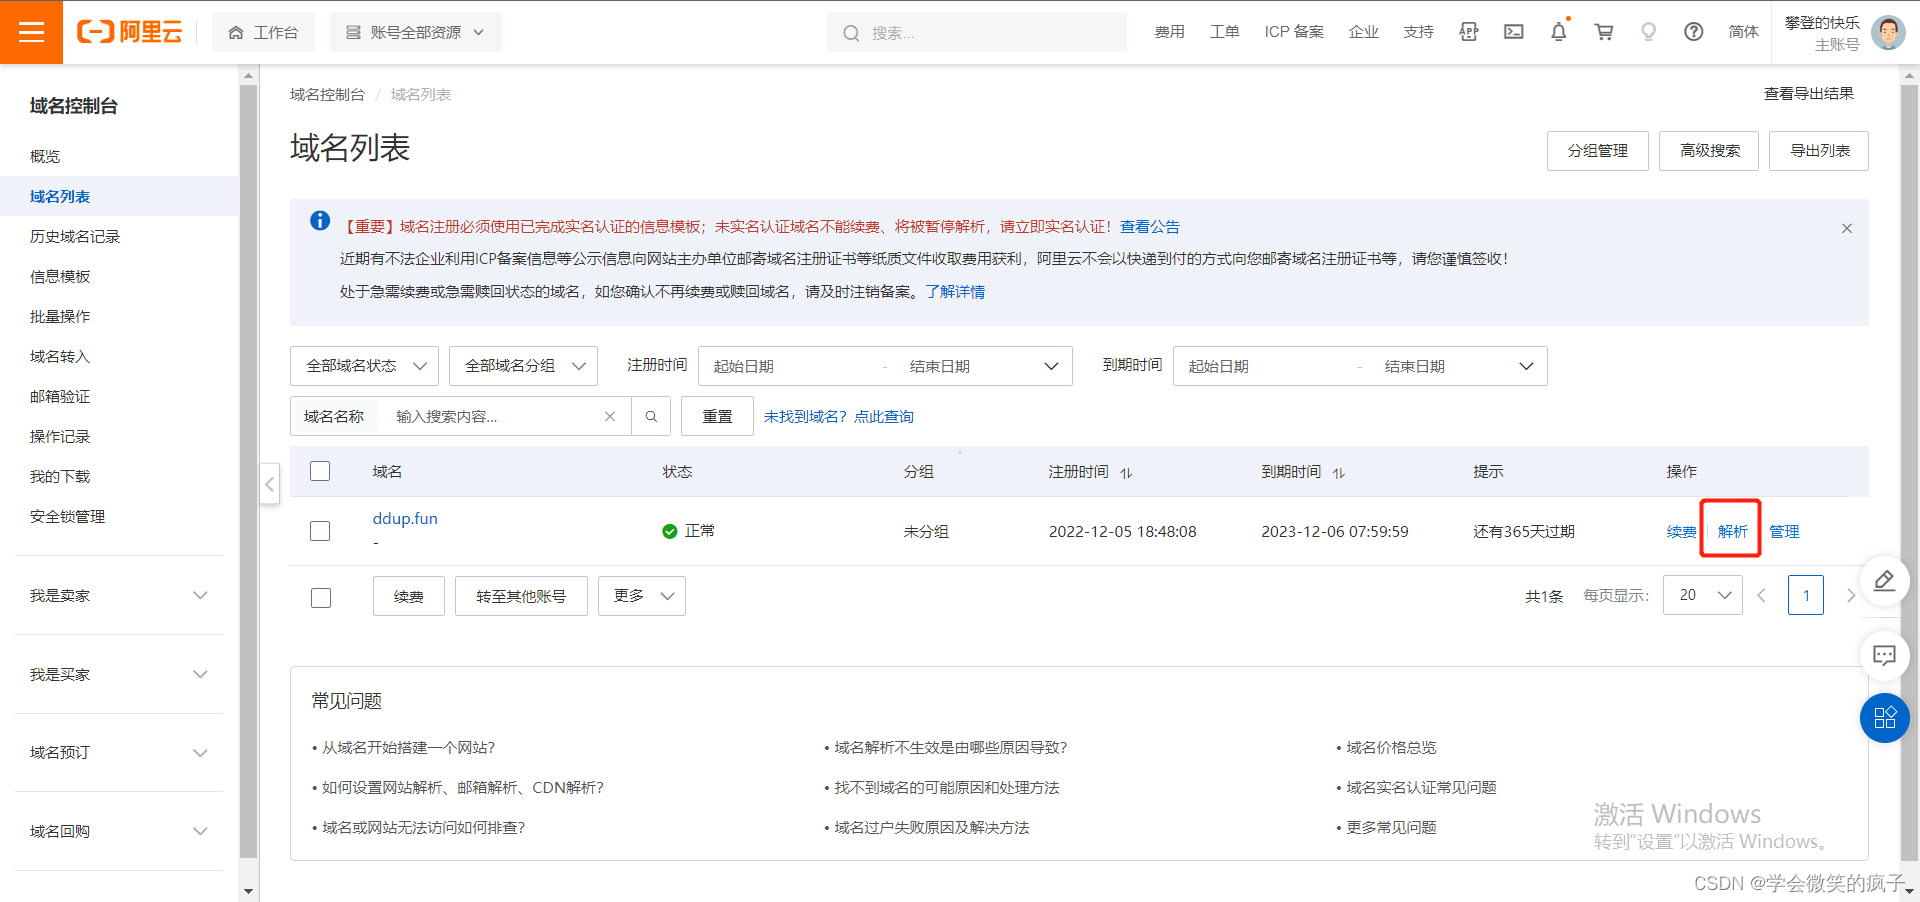The image size is (1920, 902).
Task: Sort by 注册时间 column
Action: coord(1126,472)
